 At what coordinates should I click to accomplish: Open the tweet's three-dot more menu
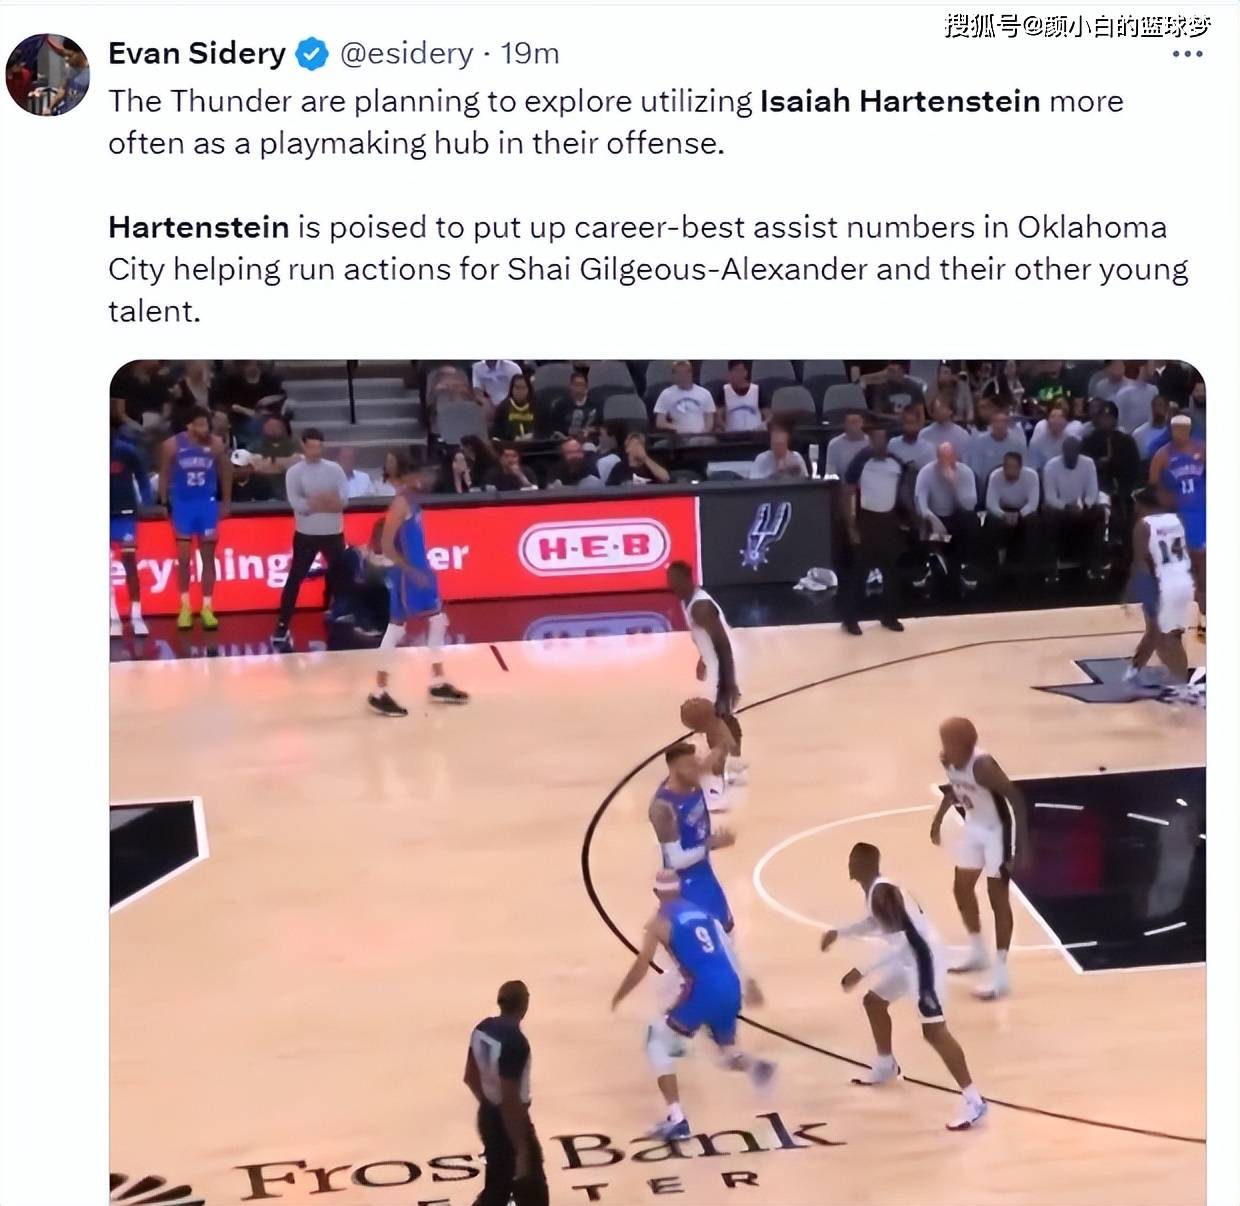point(1187,54)
